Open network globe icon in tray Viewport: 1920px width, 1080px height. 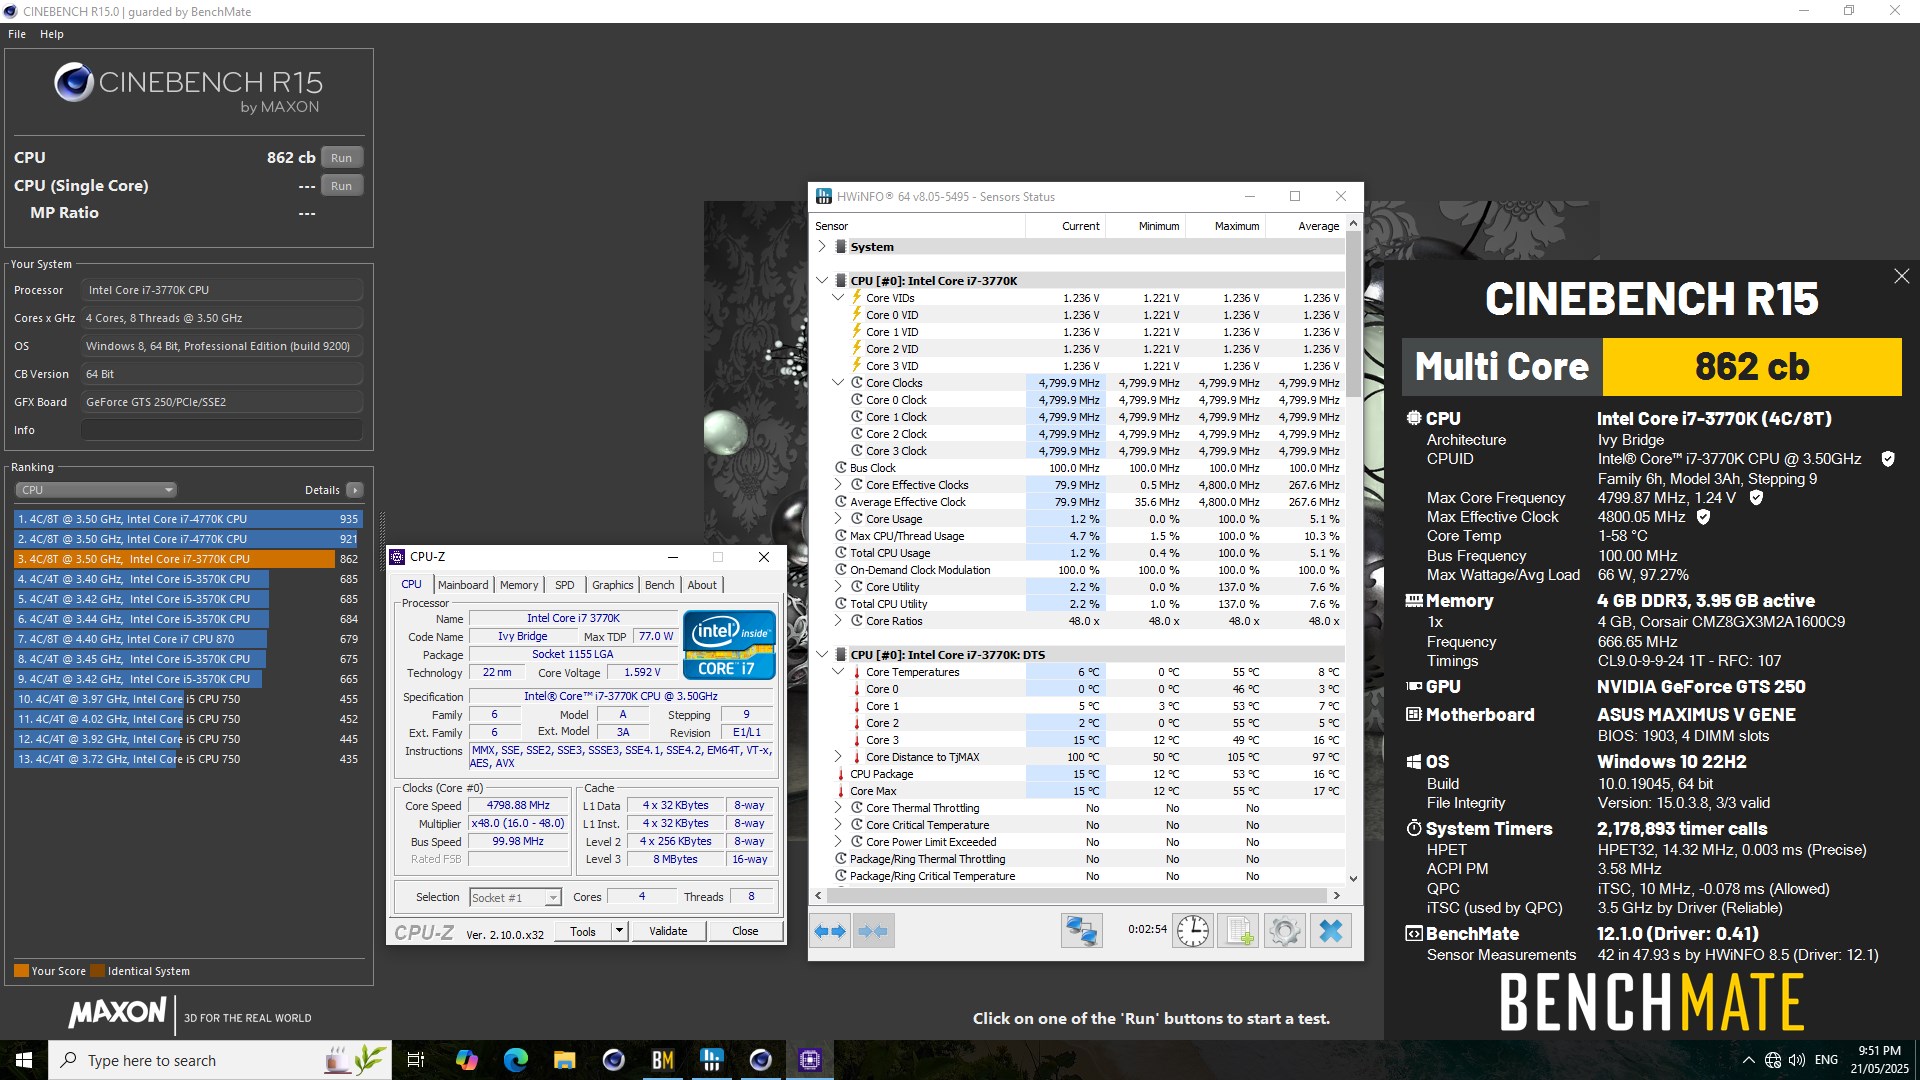pyautogui.click(x=1772, y=1060)
